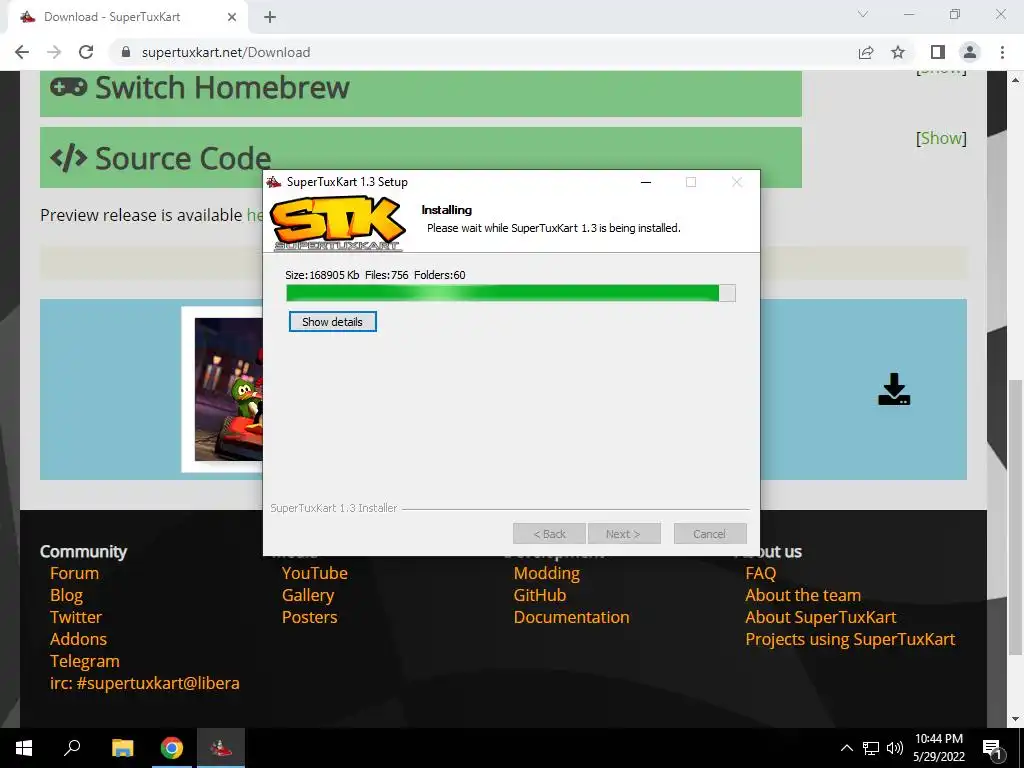Viewport: 1024px width, 768px height.
Task: Open the Gallery link
Action: tap(308, 596)
